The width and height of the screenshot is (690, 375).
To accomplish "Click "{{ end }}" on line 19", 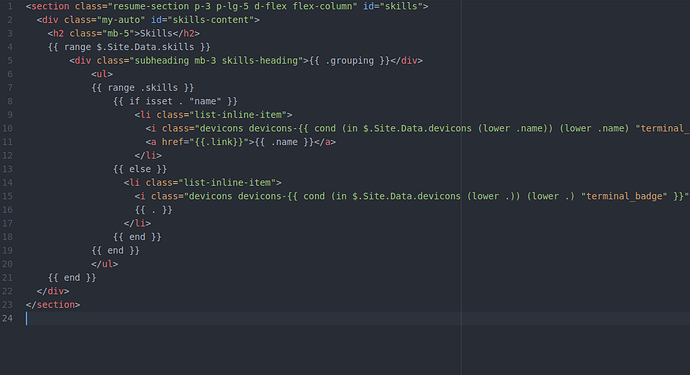I will click(116, 250).
